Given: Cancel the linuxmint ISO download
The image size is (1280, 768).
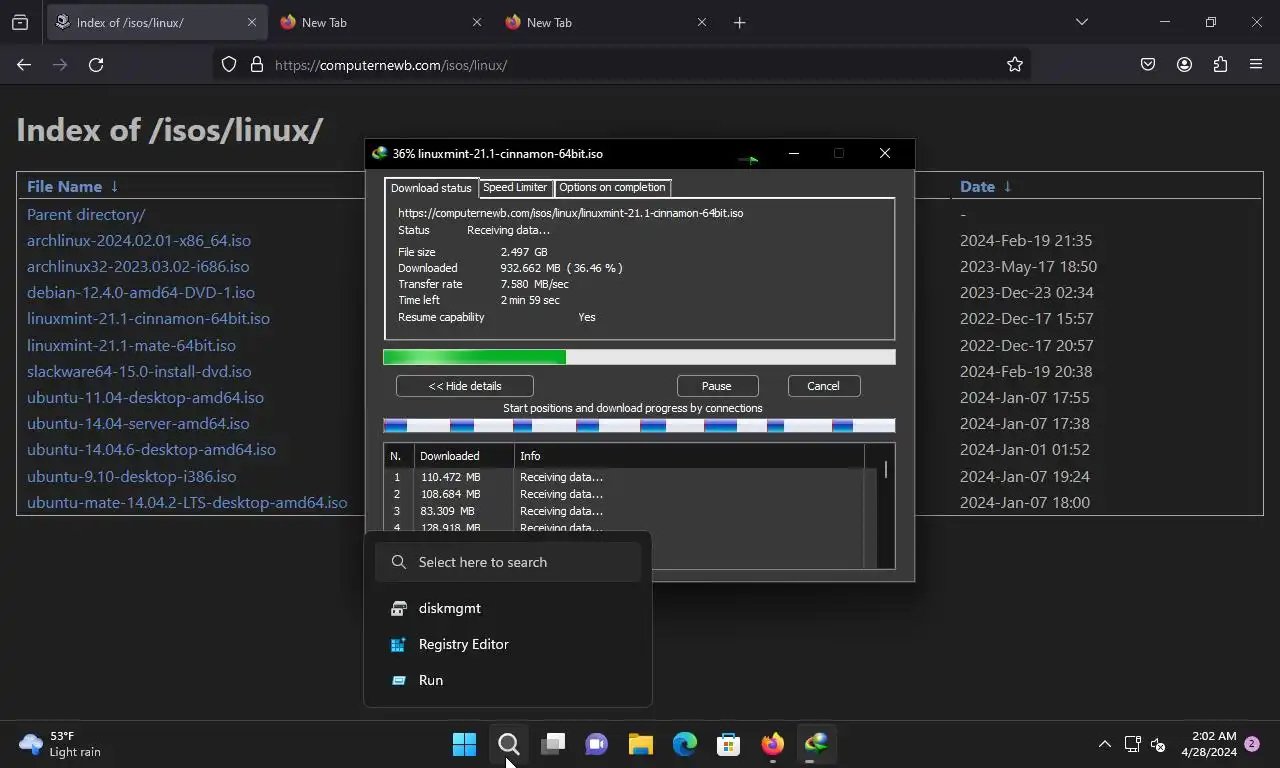Looking at the screenshot, I should pos(823,386).
